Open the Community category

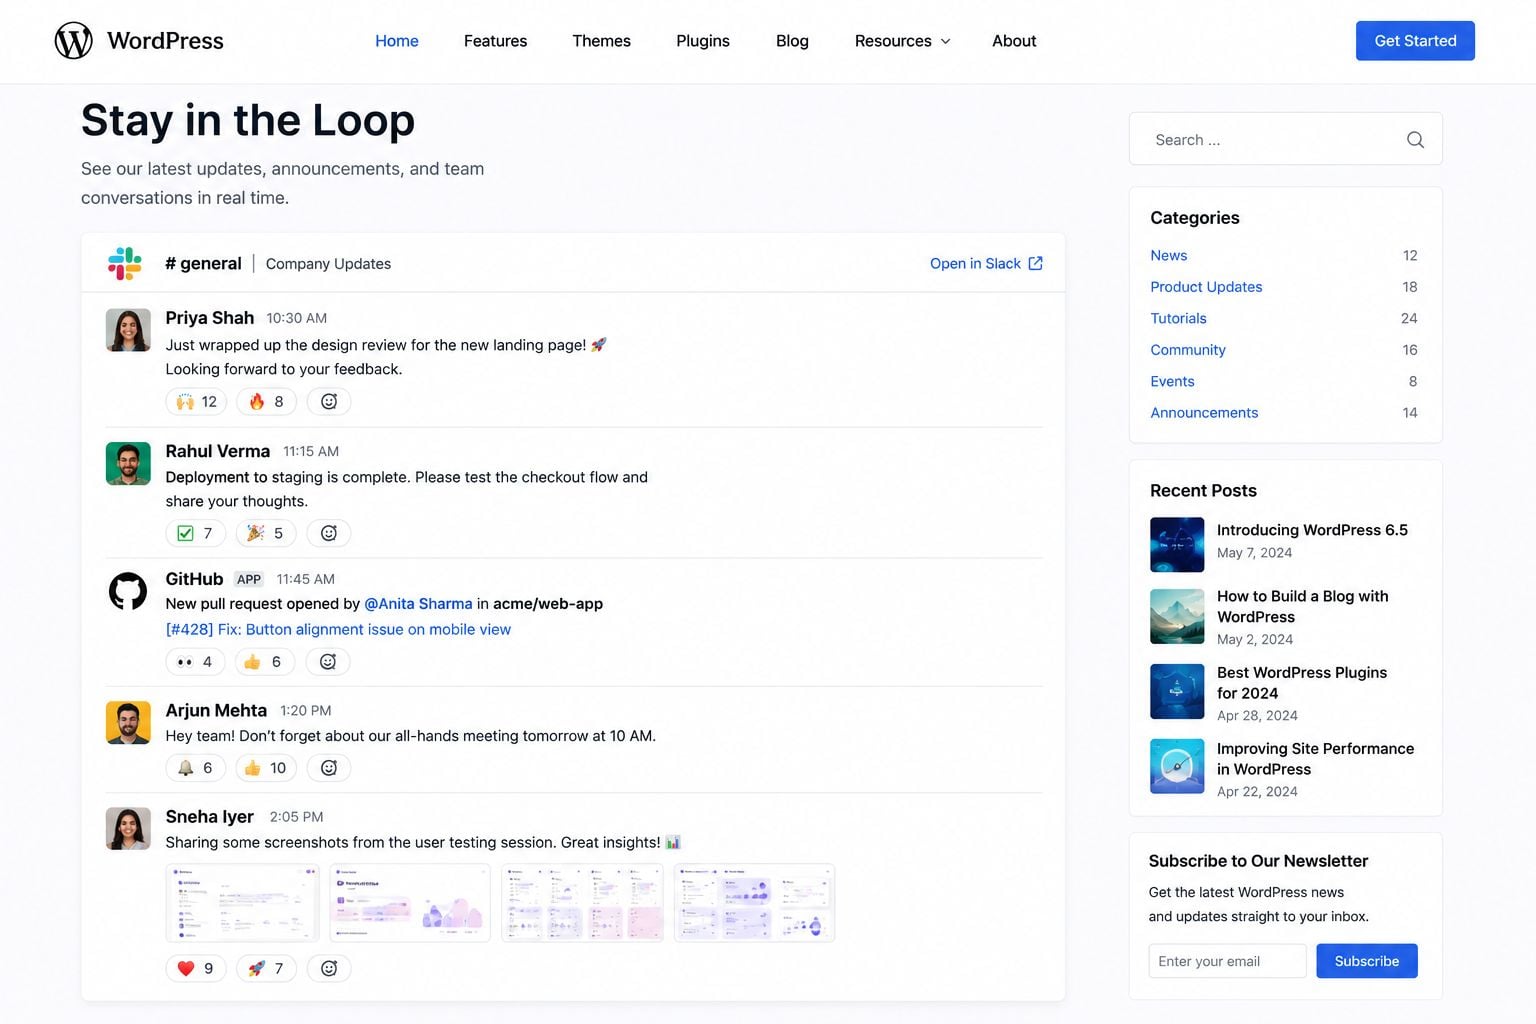(x=1187, y=350)
